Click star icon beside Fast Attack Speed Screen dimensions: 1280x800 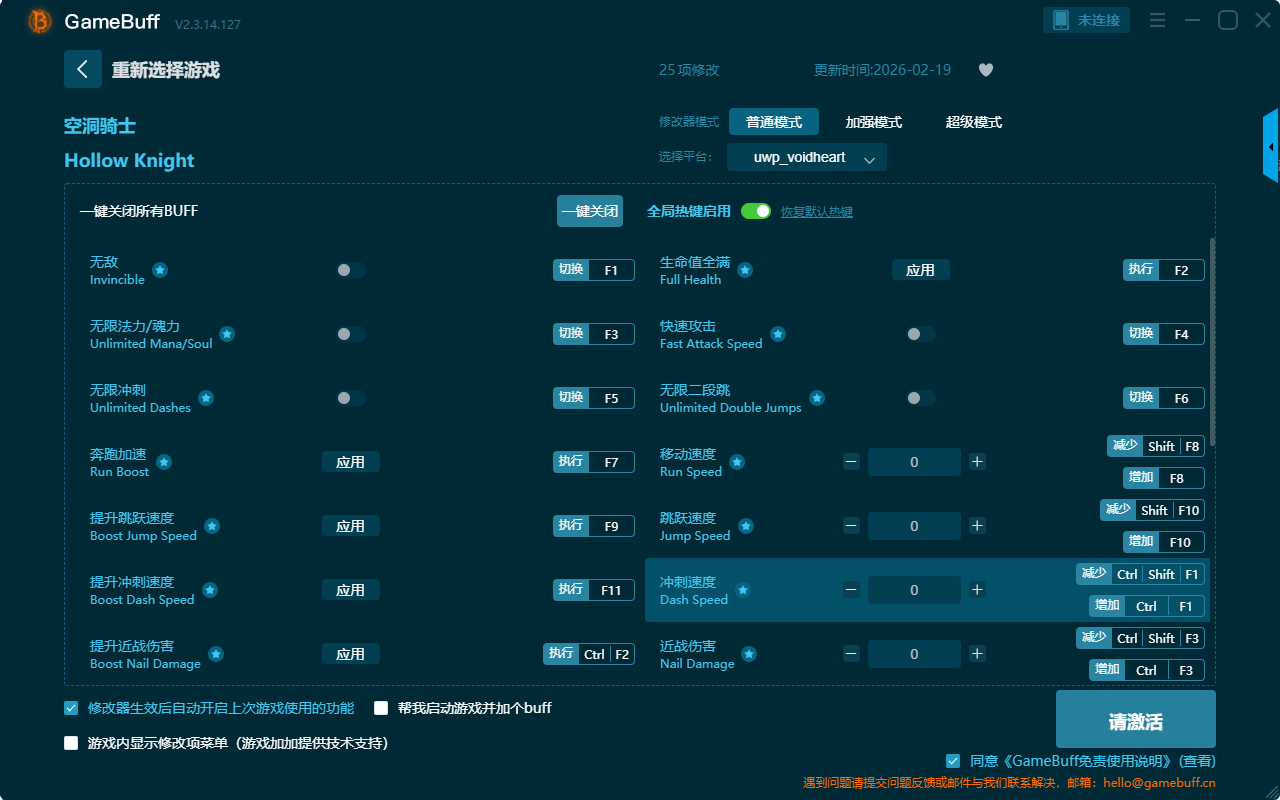coord(778,334)
